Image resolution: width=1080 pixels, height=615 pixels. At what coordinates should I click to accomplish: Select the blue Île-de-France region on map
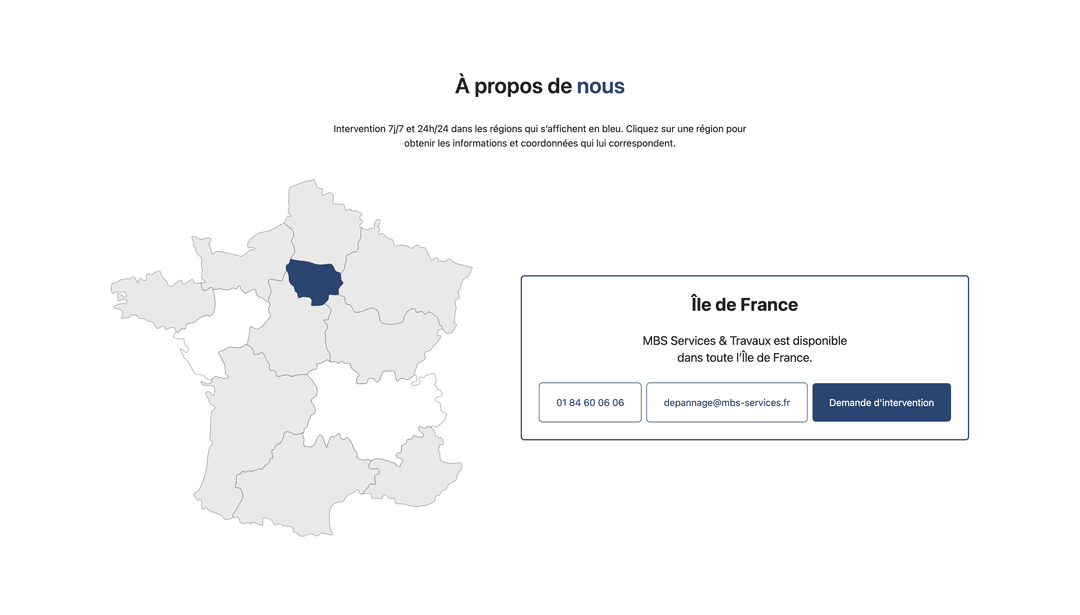point(314,280)
